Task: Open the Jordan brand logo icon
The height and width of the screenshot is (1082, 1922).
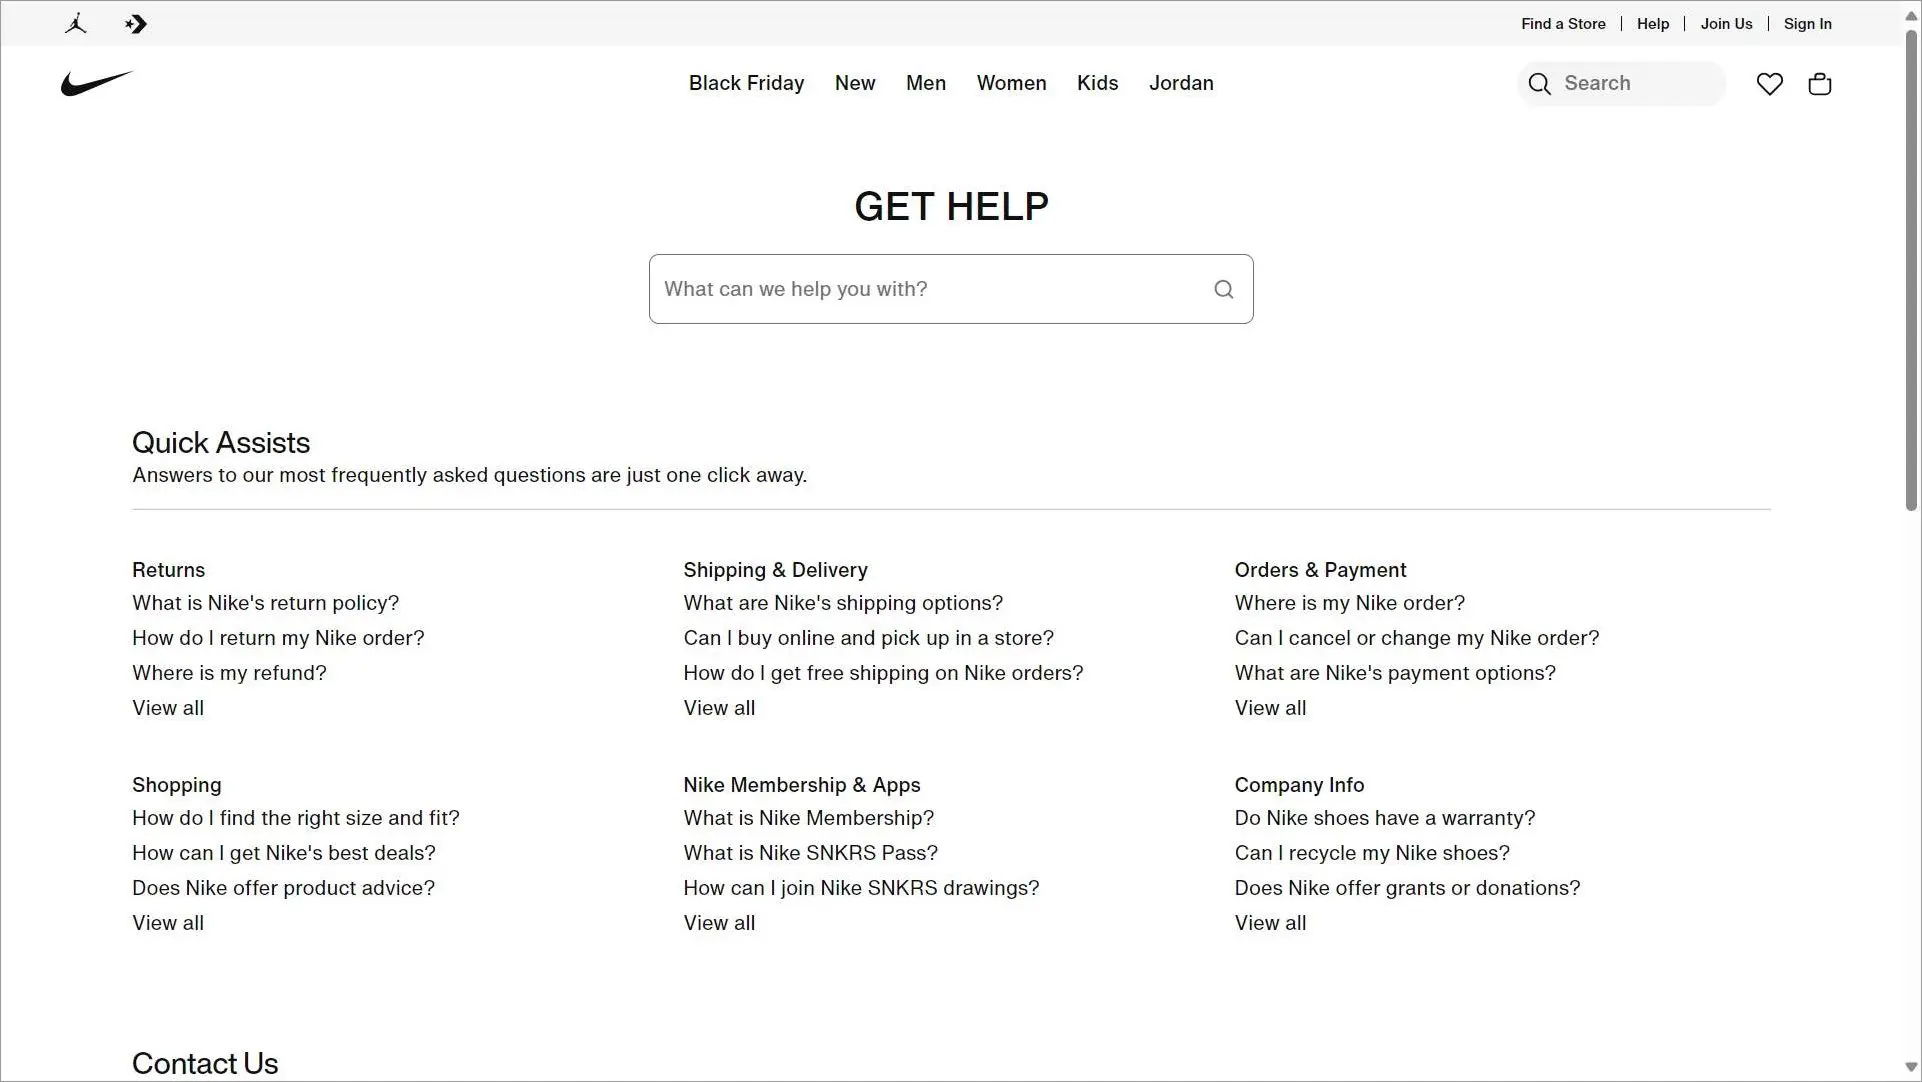Action: 76,24
